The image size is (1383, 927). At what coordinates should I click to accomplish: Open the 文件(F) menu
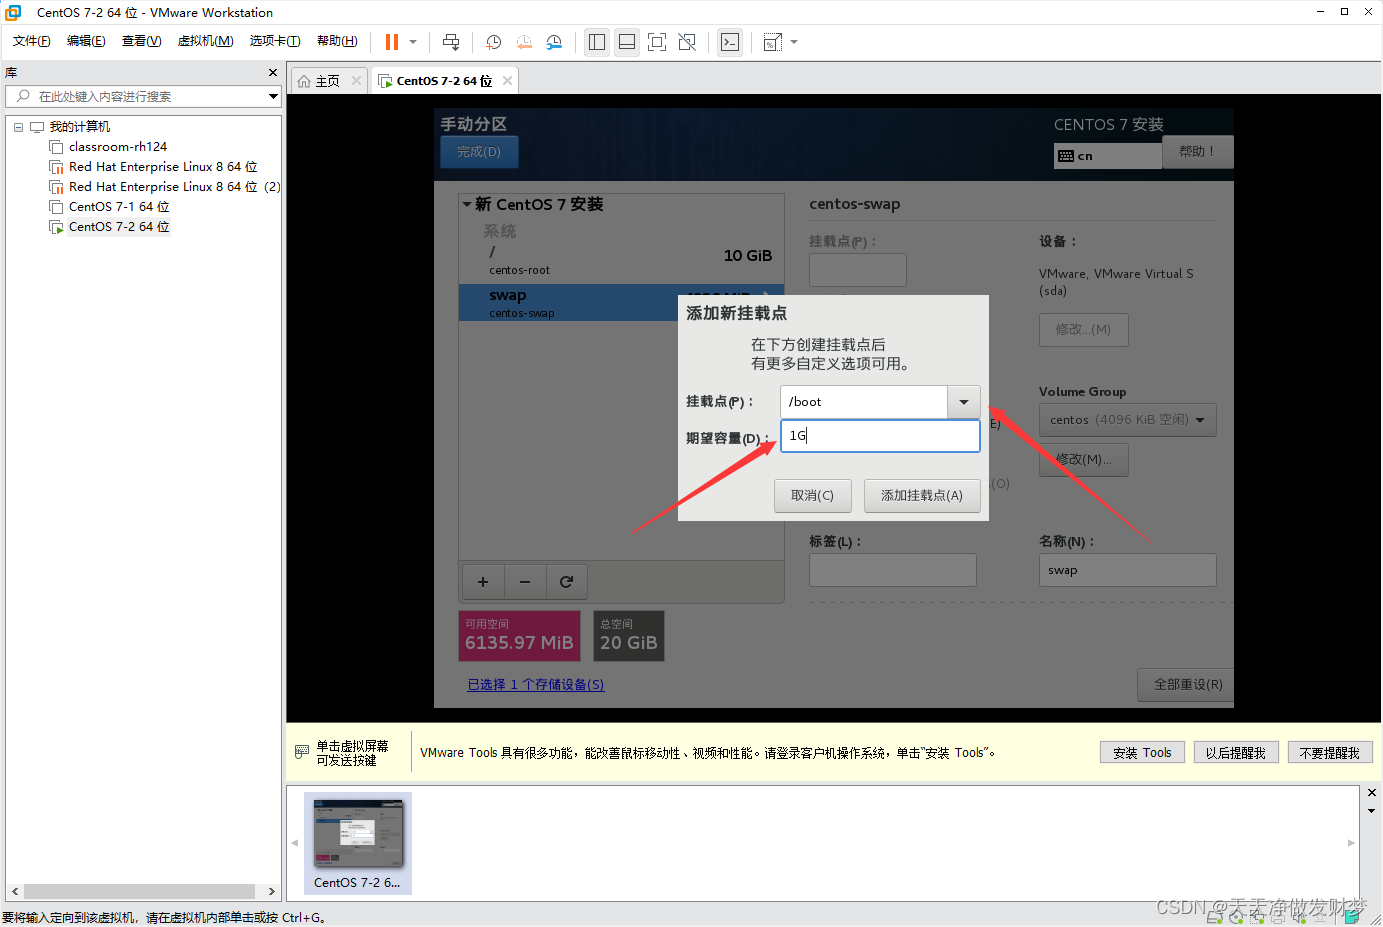tap(32, 41)
